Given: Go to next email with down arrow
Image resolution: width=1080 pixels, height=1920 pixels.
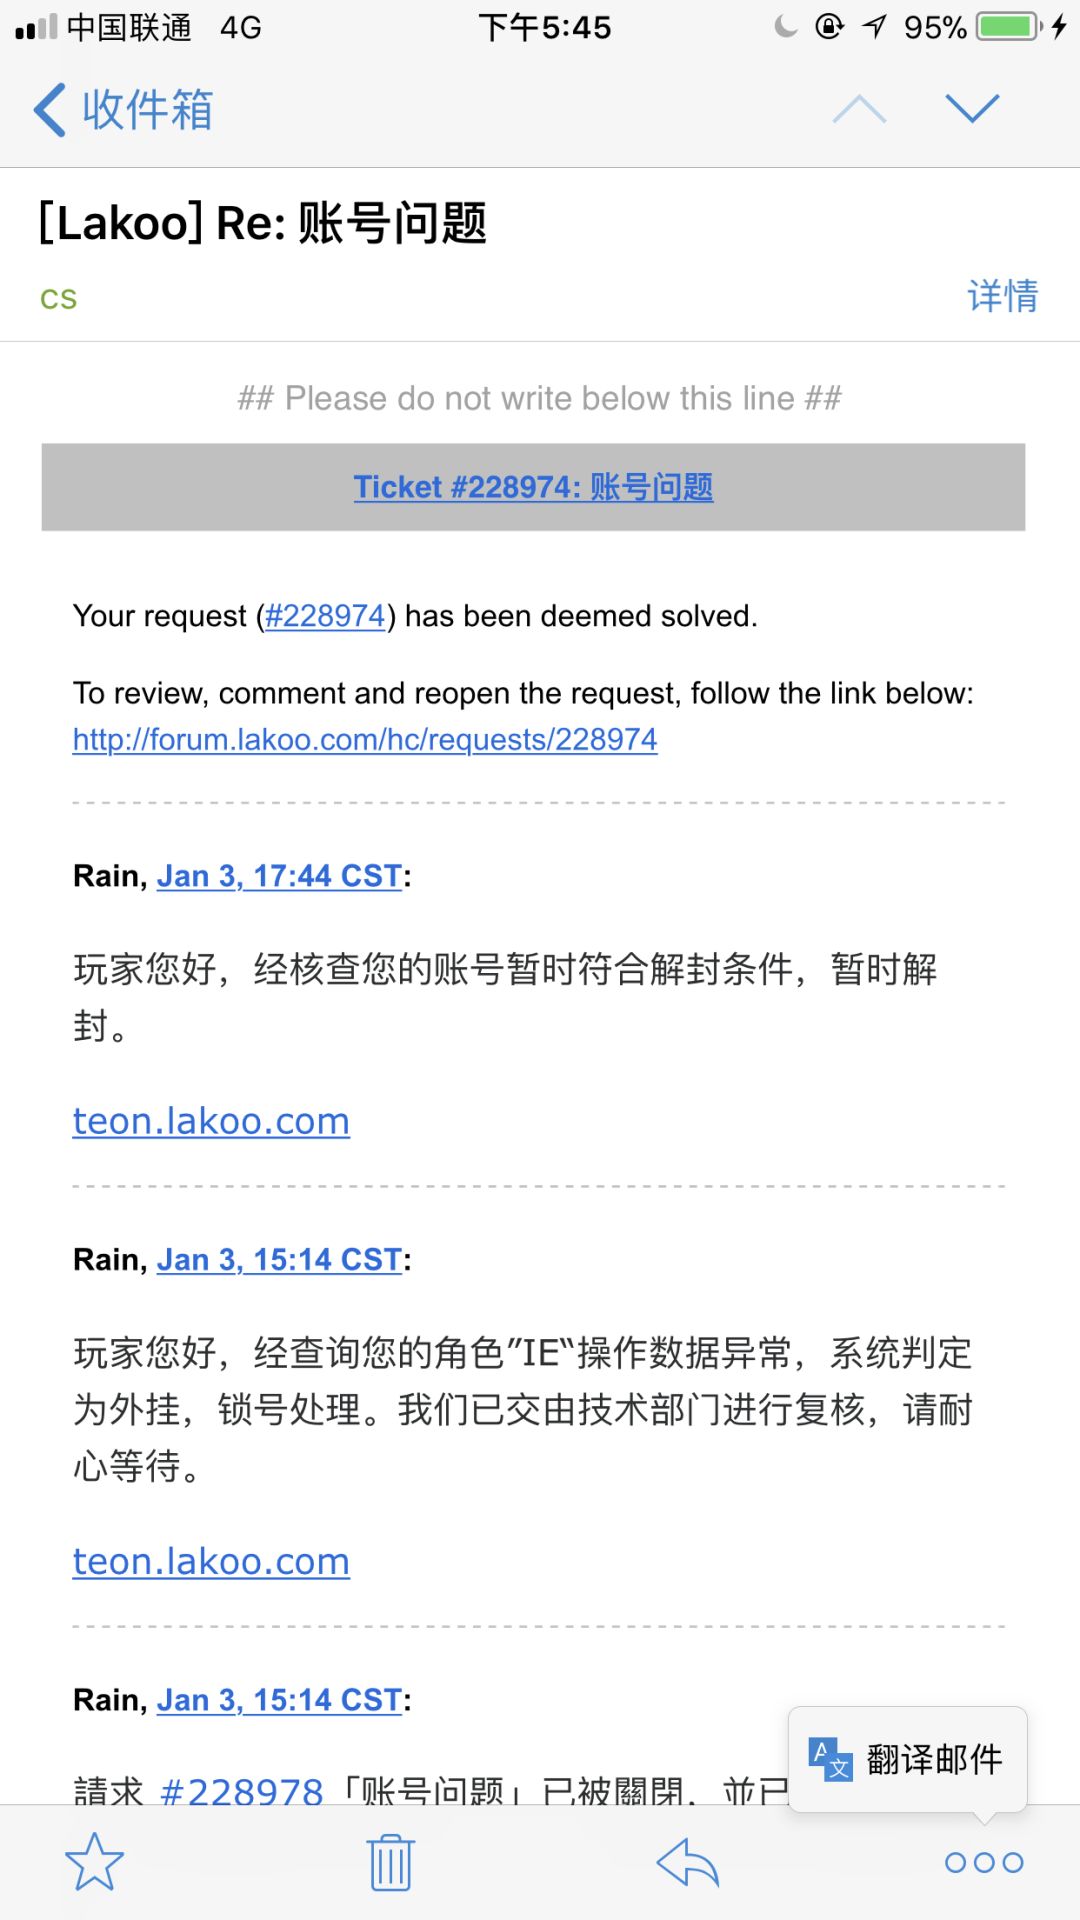Looking at the screenshot, I should [x=972, y=109].
